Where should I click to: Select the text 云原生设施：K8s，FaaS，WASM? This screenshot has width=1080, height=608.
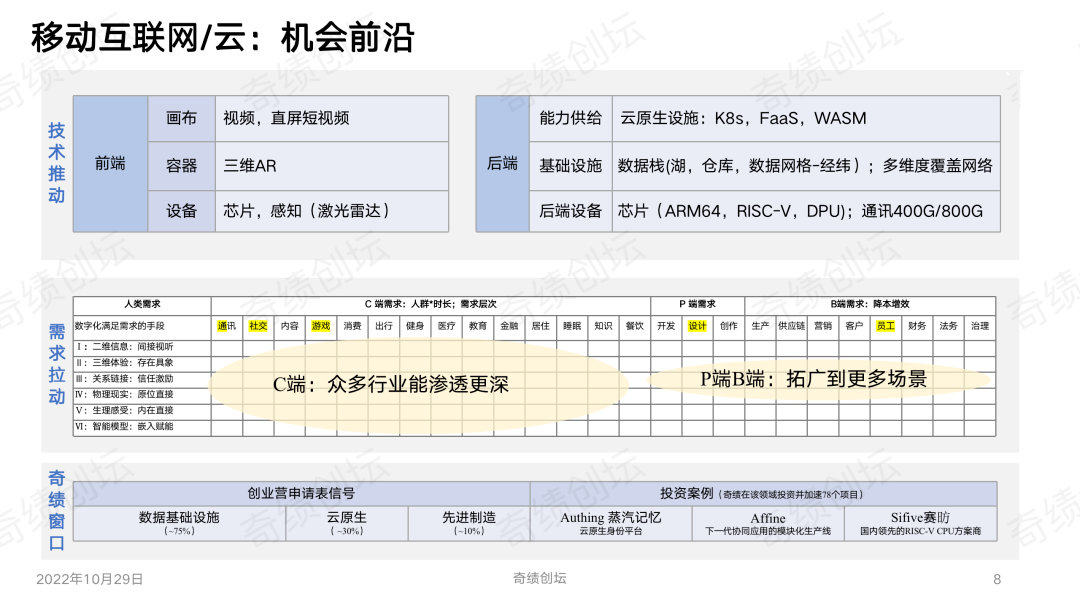(743, 118)
